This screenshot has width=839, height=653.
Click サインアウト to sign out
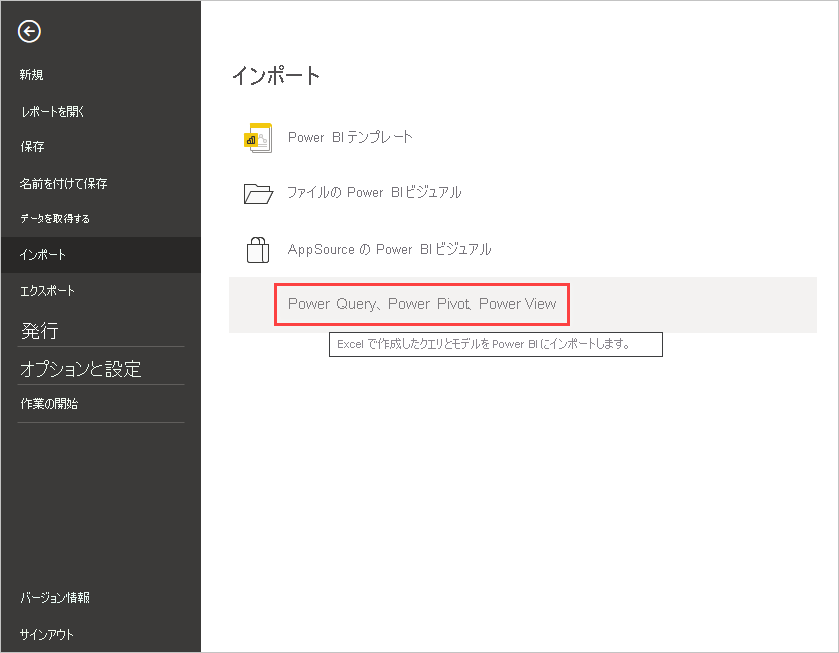point(45,634)
